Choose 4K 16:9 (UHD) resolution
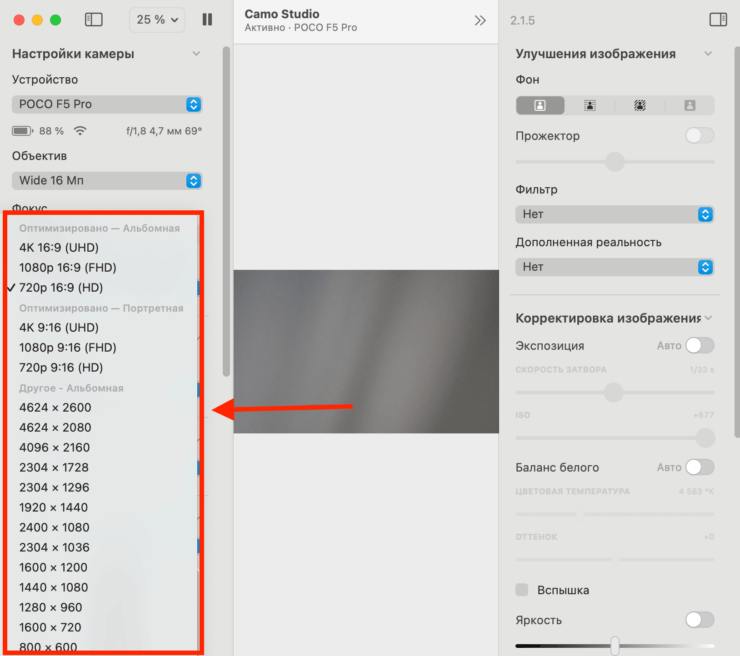 coord(59,247)
